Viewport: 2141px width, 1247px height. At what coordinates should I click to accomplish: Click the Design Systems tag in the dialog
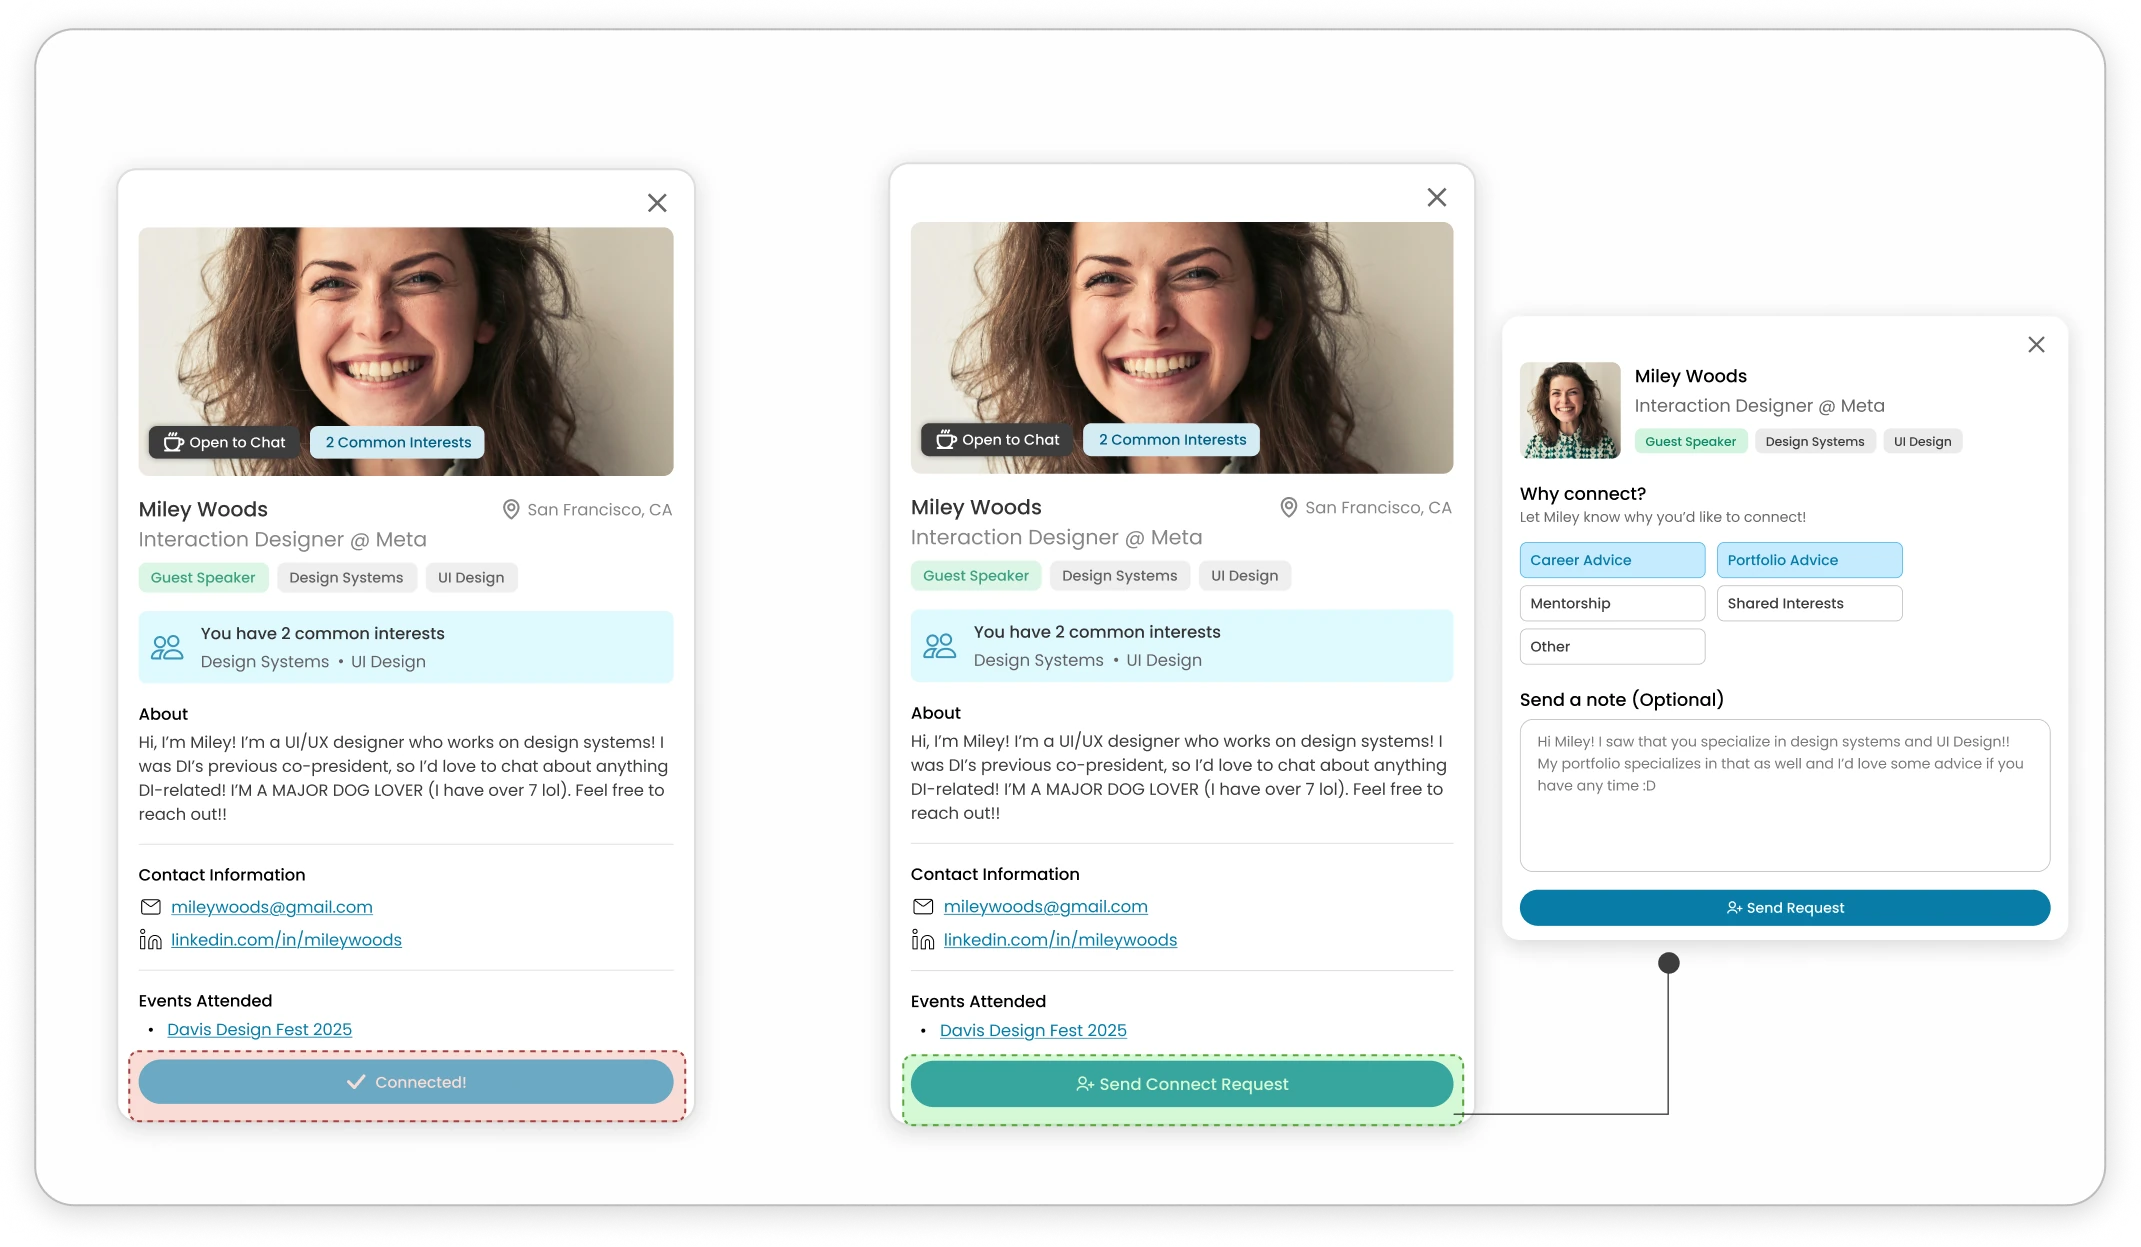1815,441
